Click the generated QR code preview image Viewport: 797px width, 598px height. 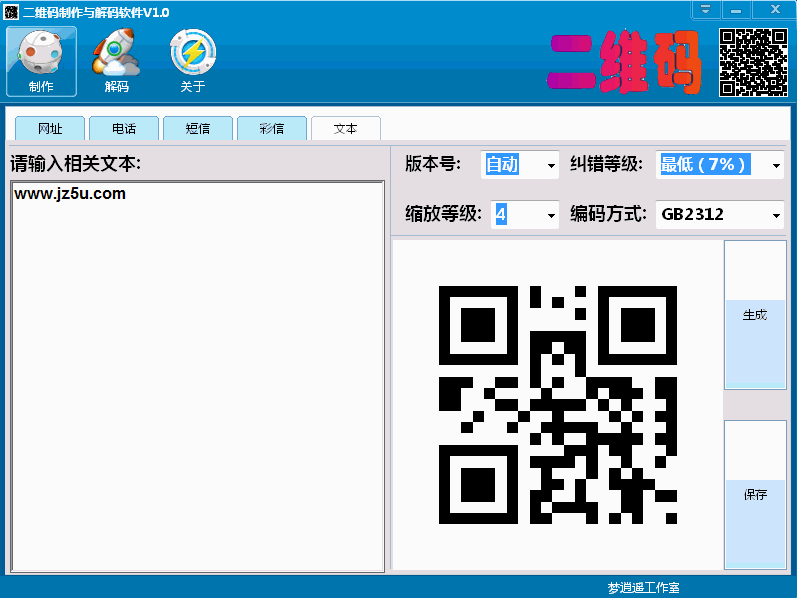[558, 405]
